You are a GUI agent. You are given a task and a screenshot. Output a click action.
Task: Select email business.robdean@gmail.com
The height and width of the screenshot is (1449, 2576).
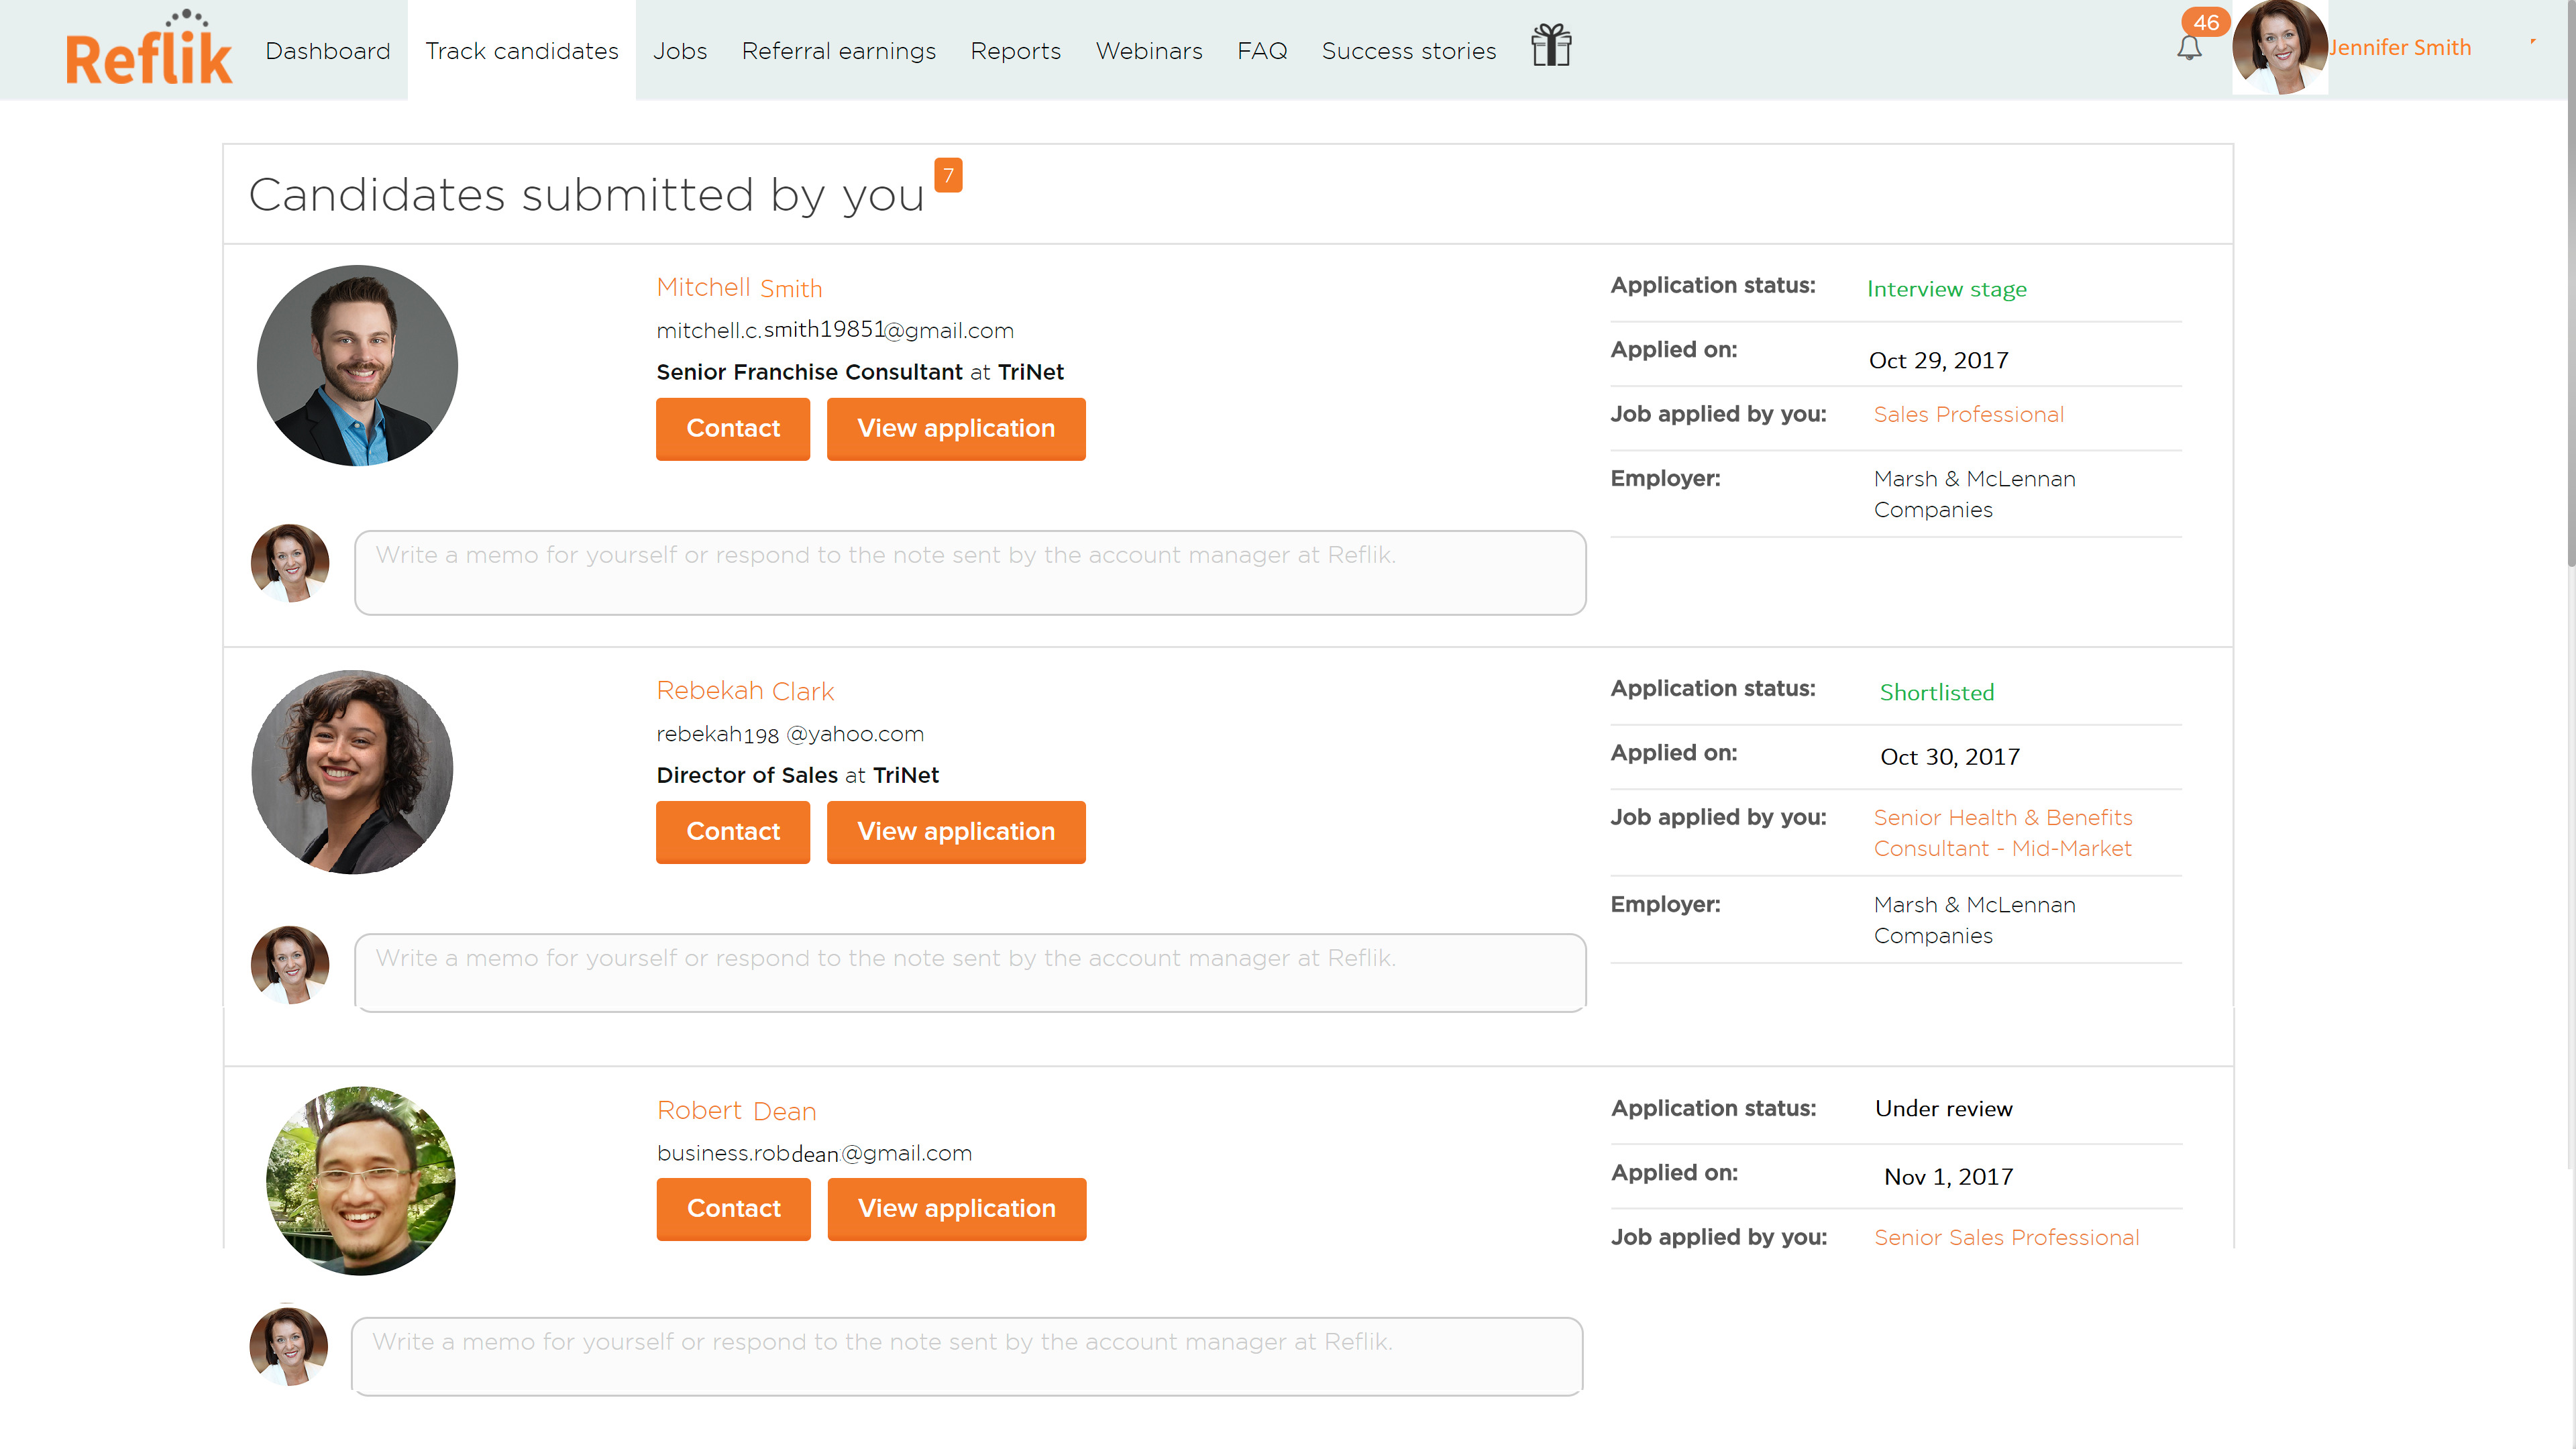coord(814,1153)
